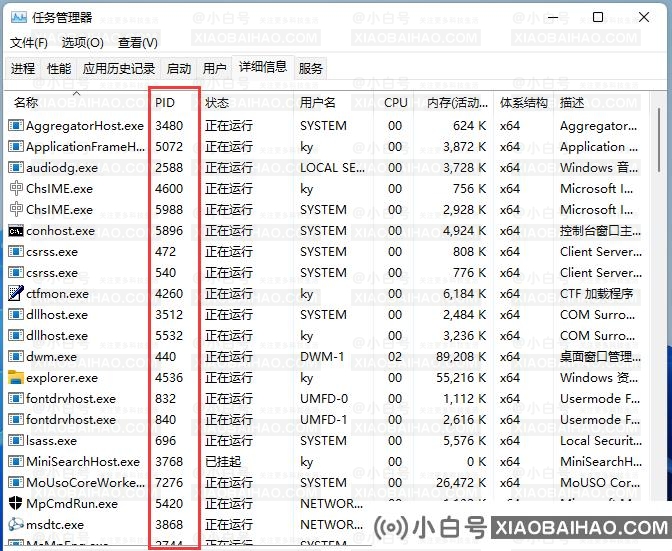Click the dllhost.exe icon with PID 3512

[16, 314]
